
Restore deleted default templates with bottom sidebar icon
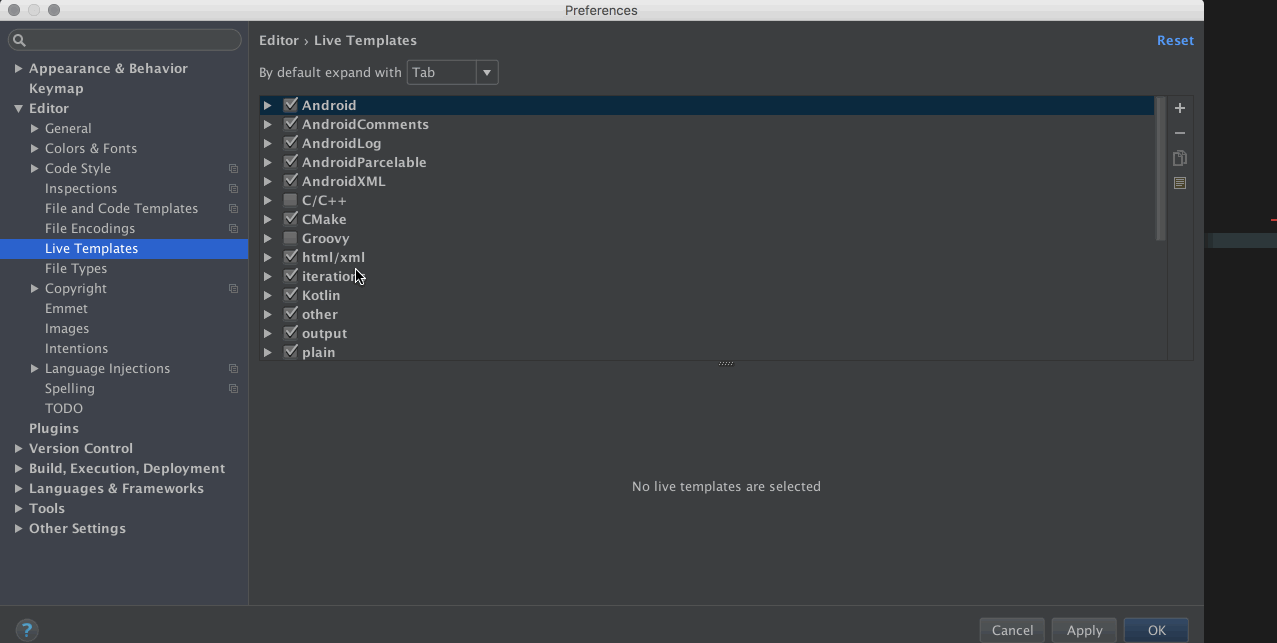(1179, 182)
